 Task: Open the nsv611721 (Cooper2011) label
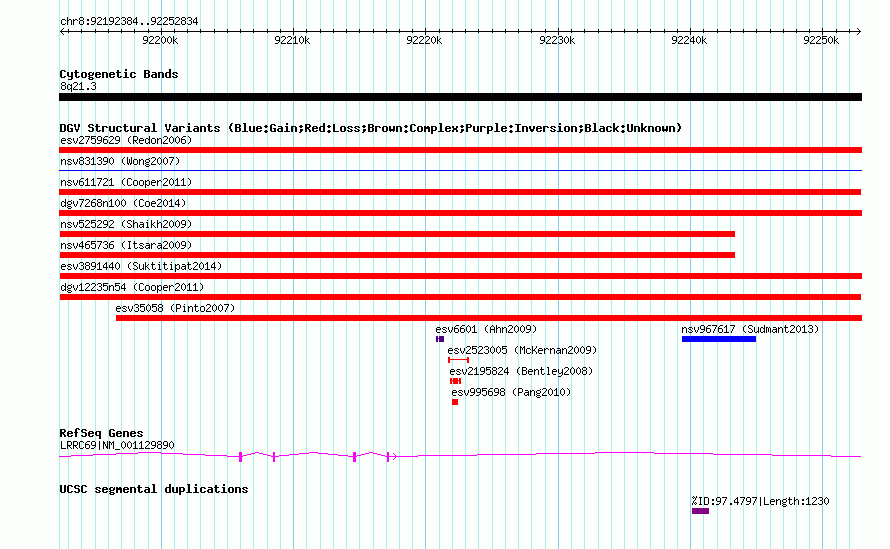tap(126, 182)
